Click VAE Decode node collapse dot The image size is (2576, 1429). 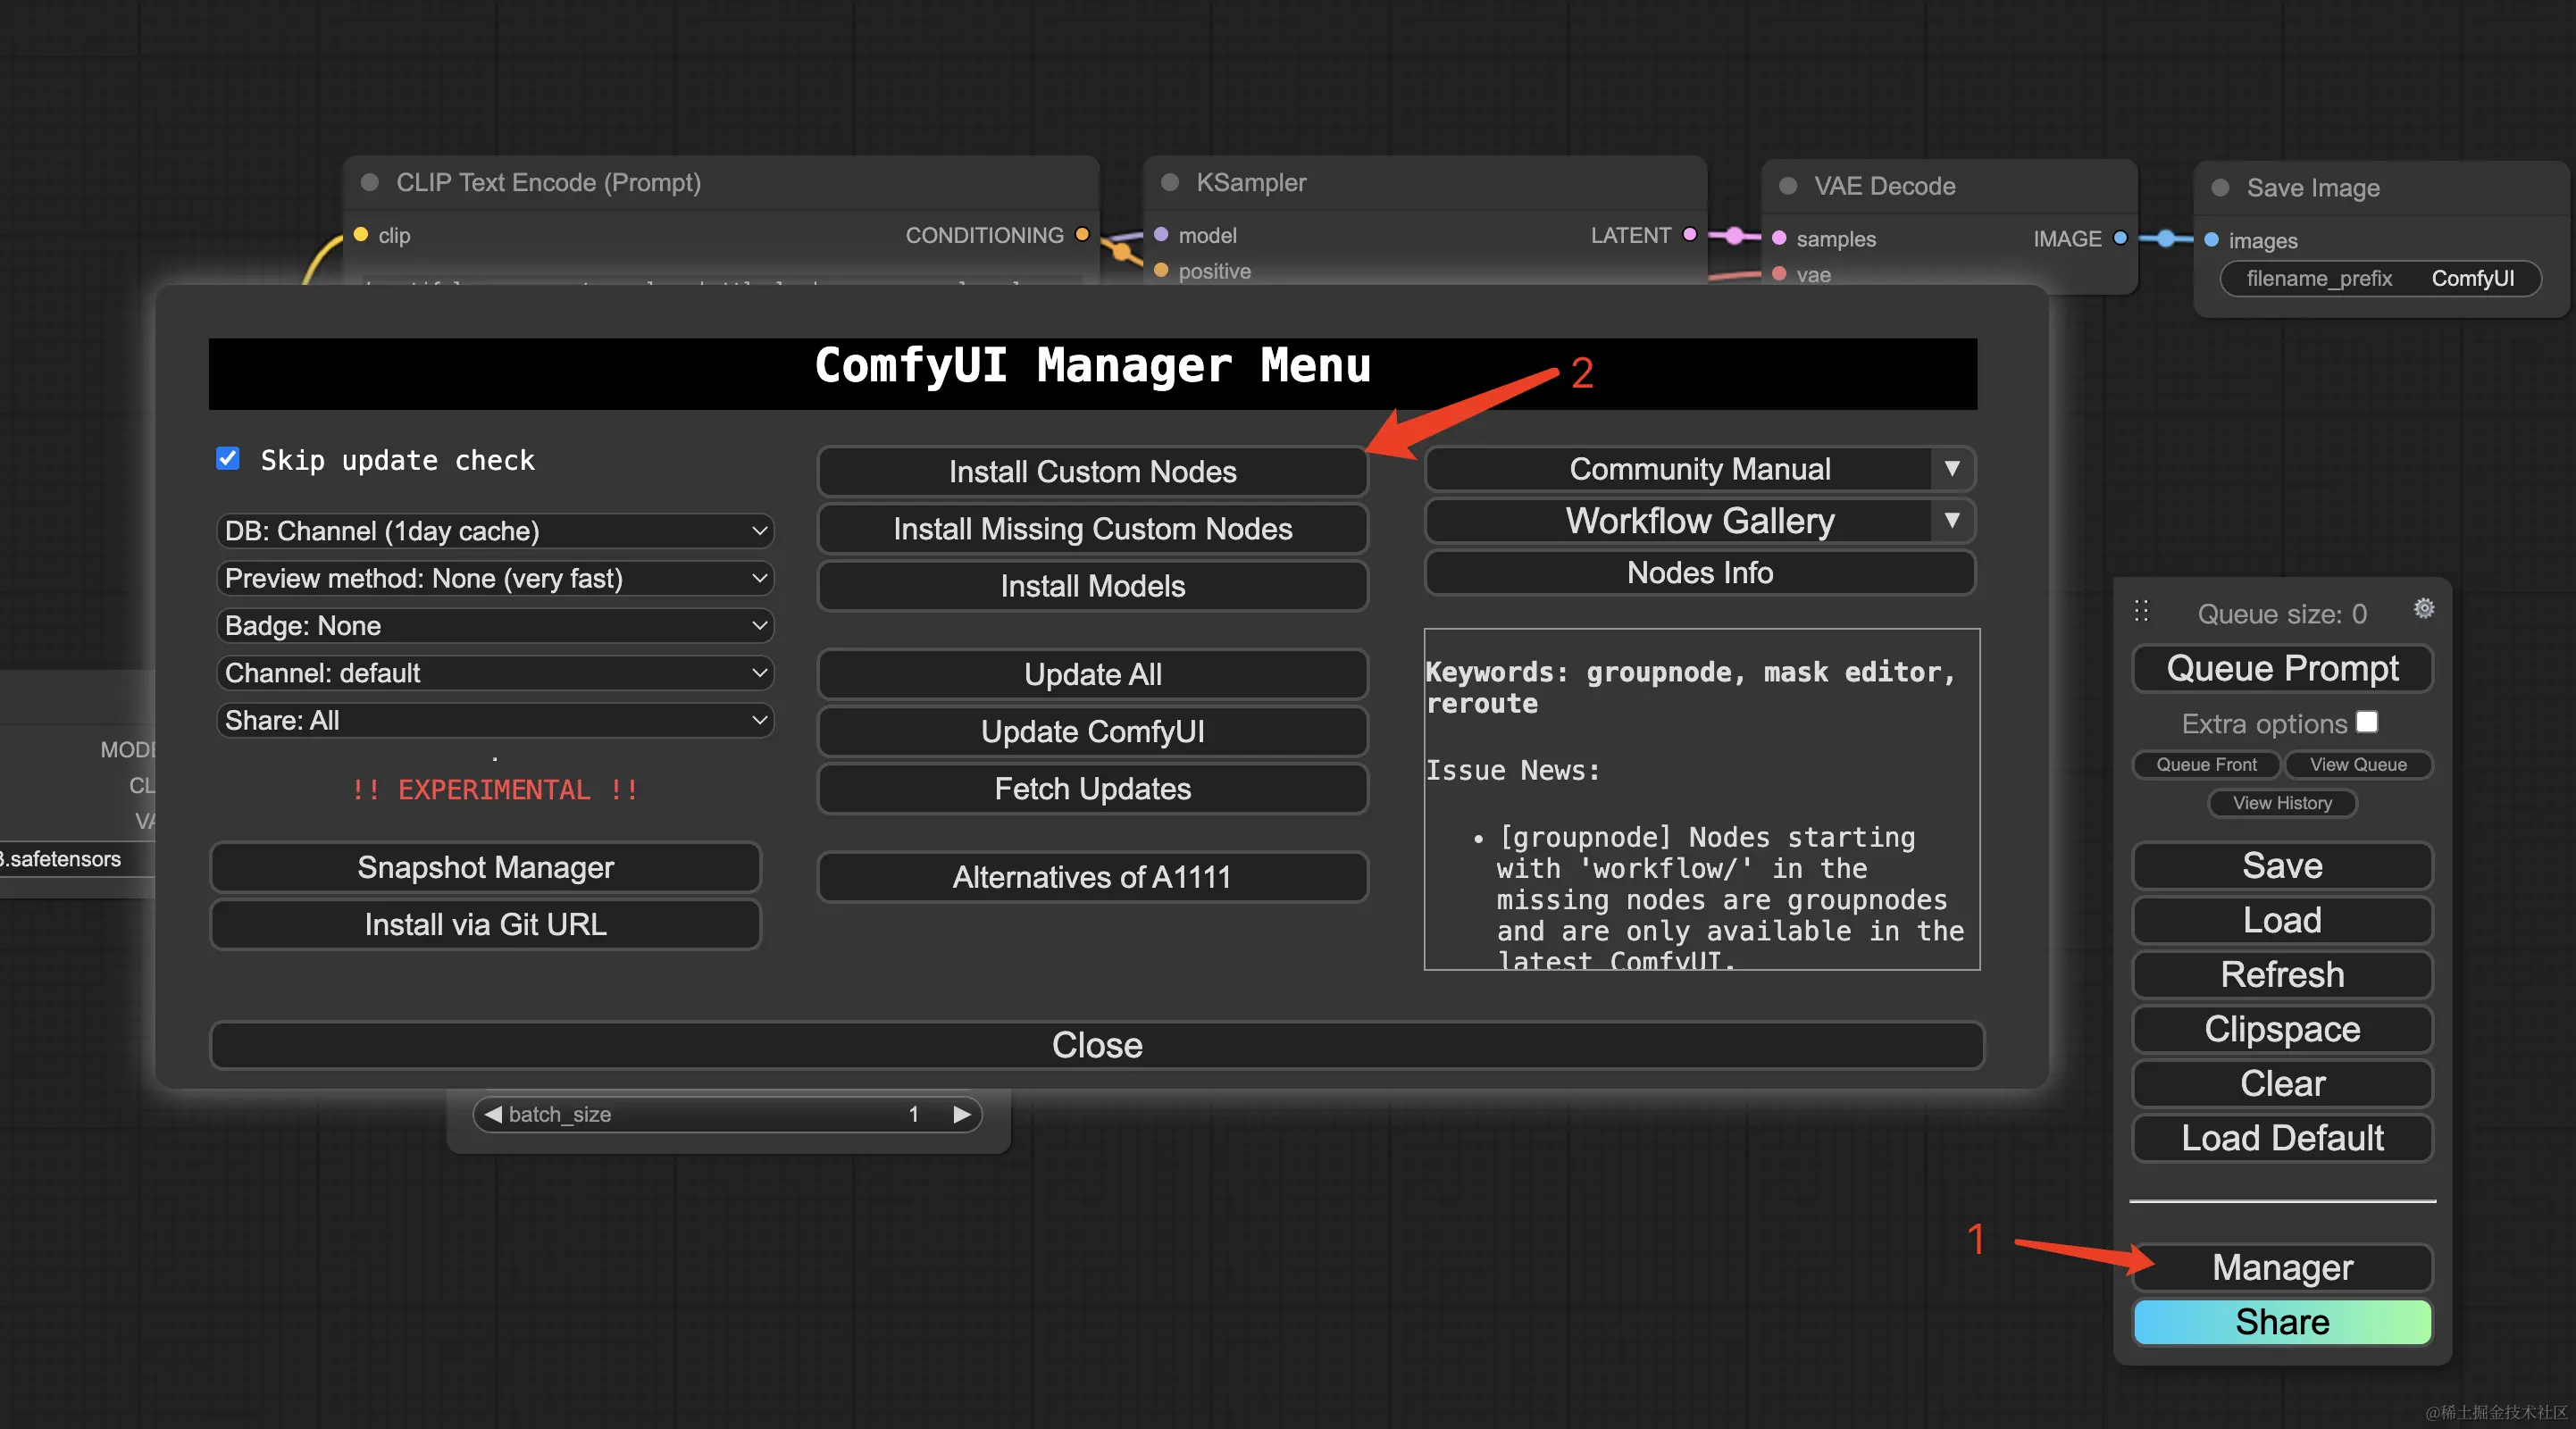tap(1788, 186)
